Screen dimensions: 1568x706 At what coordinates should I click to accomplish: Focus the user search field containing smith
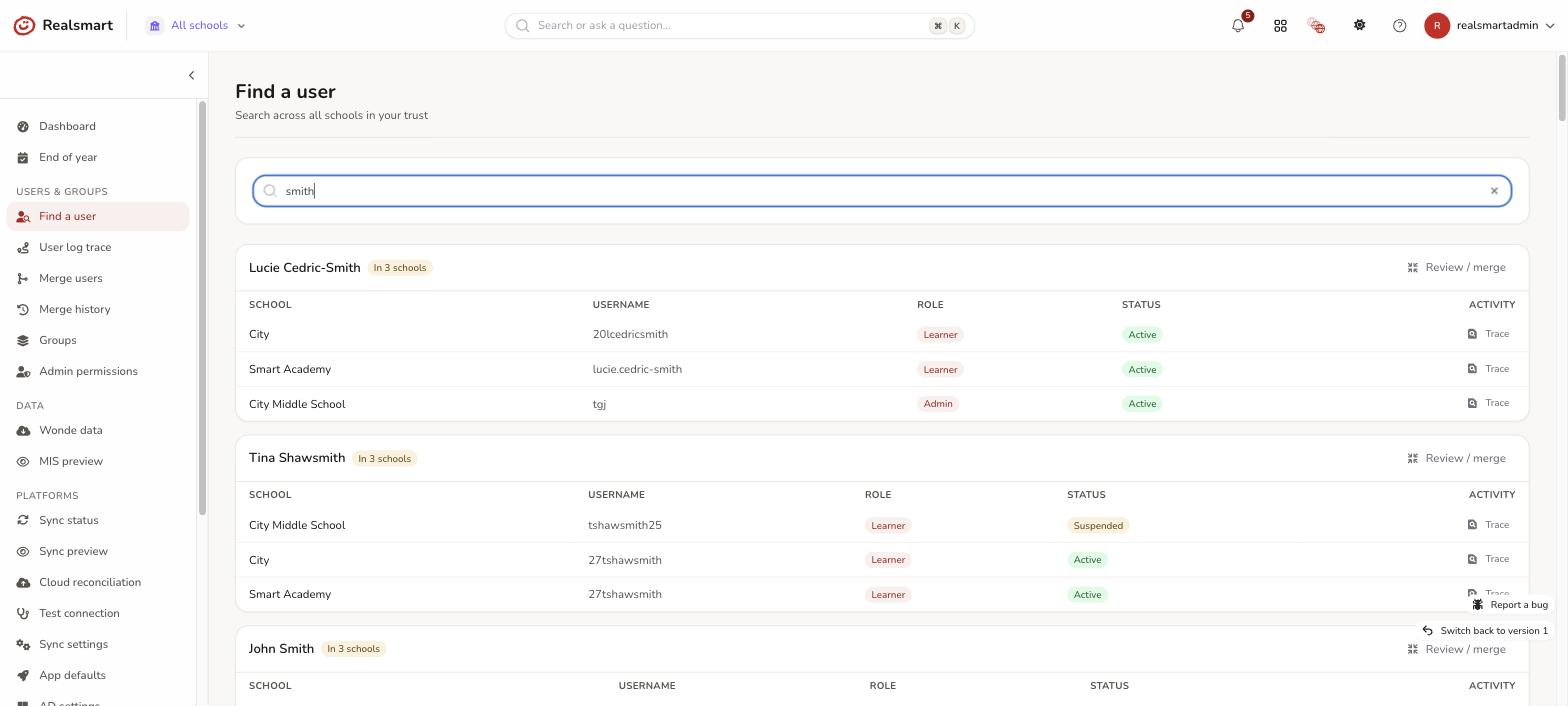click(882, 191)
